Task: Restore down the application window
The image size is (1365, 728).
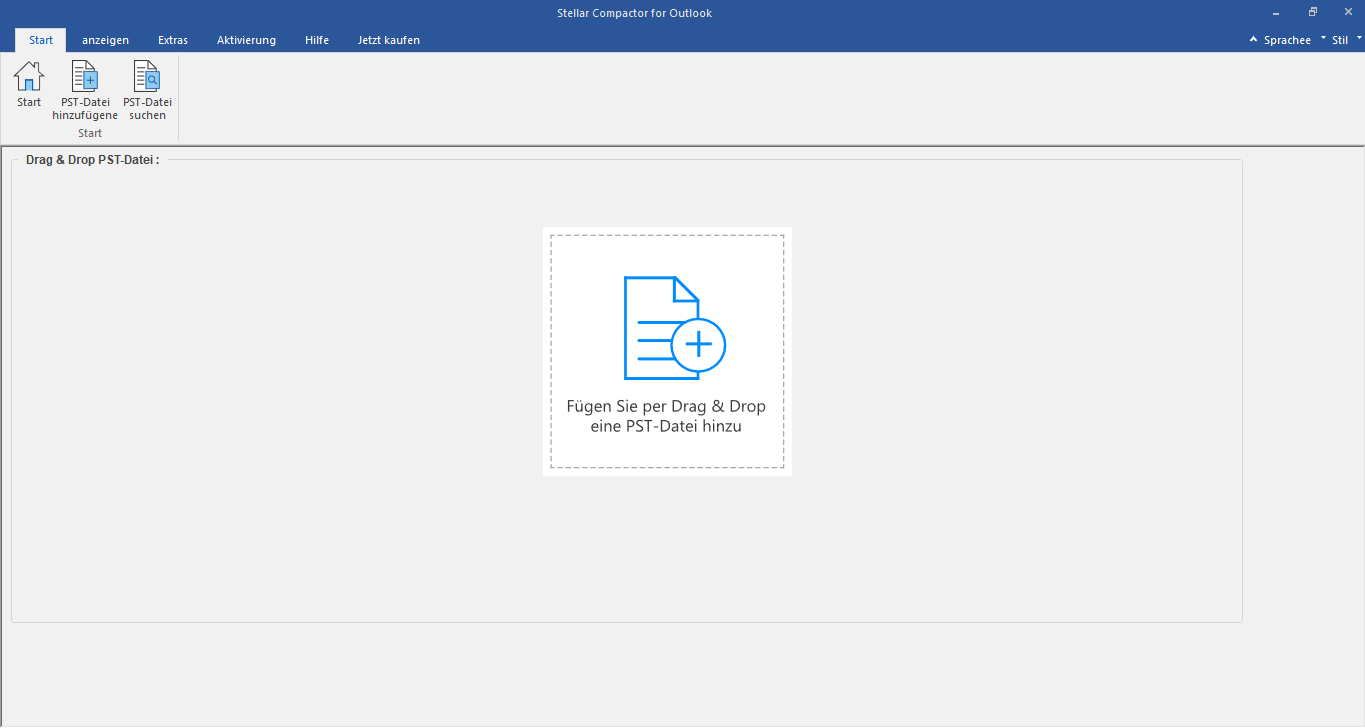Action: pos(1311,11)
